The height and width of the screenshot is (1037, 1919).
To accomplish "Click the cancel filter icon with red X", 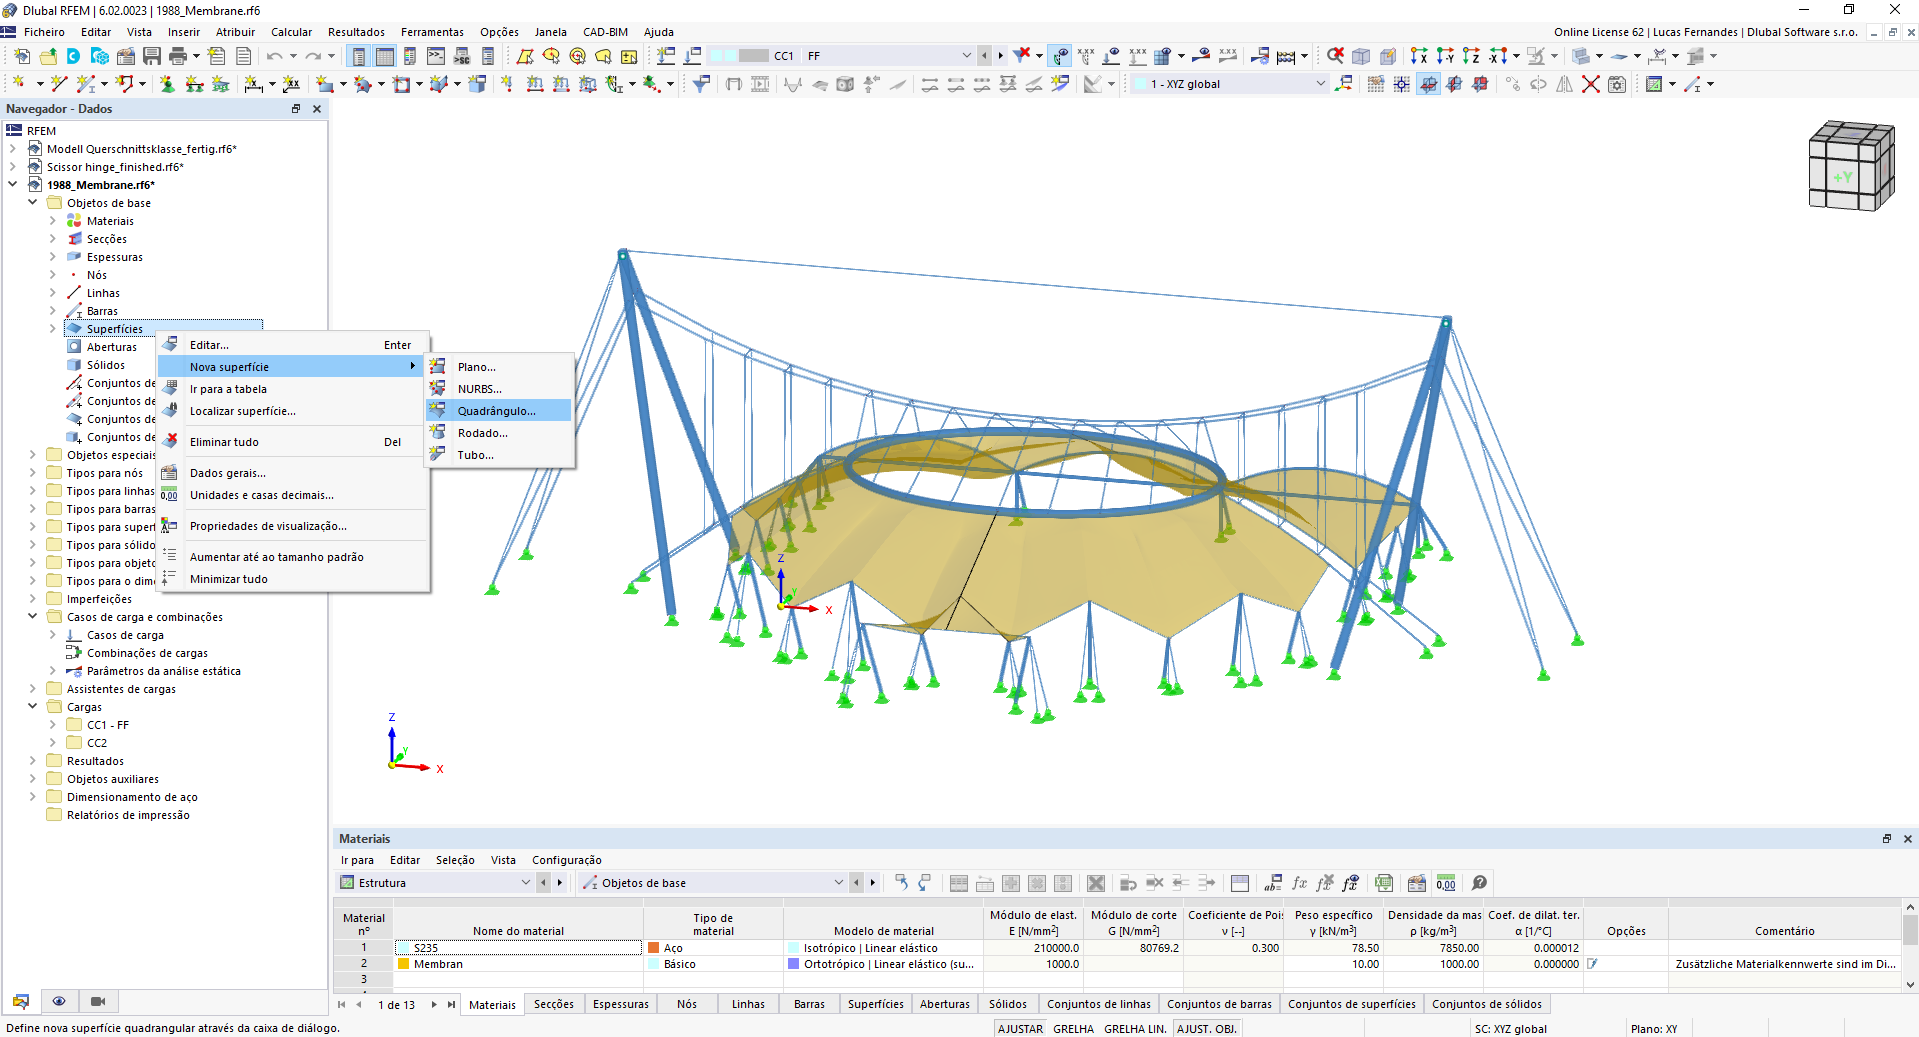I will (1021, 56).
